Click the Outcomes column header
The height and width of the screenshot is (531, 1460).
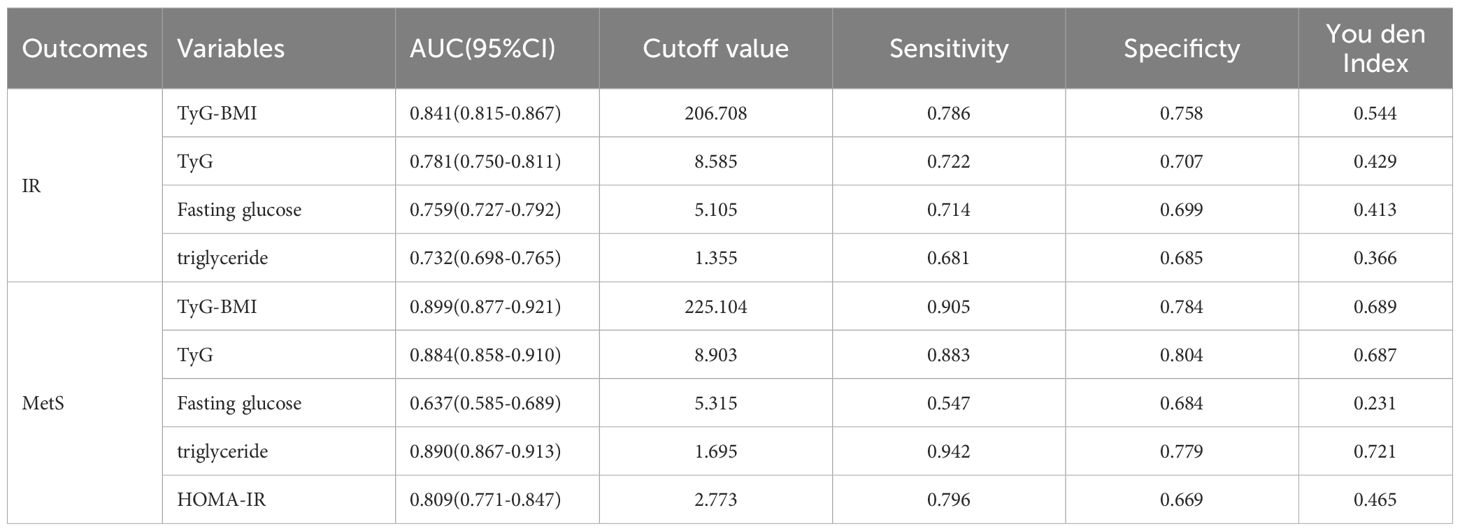[85, 48]
